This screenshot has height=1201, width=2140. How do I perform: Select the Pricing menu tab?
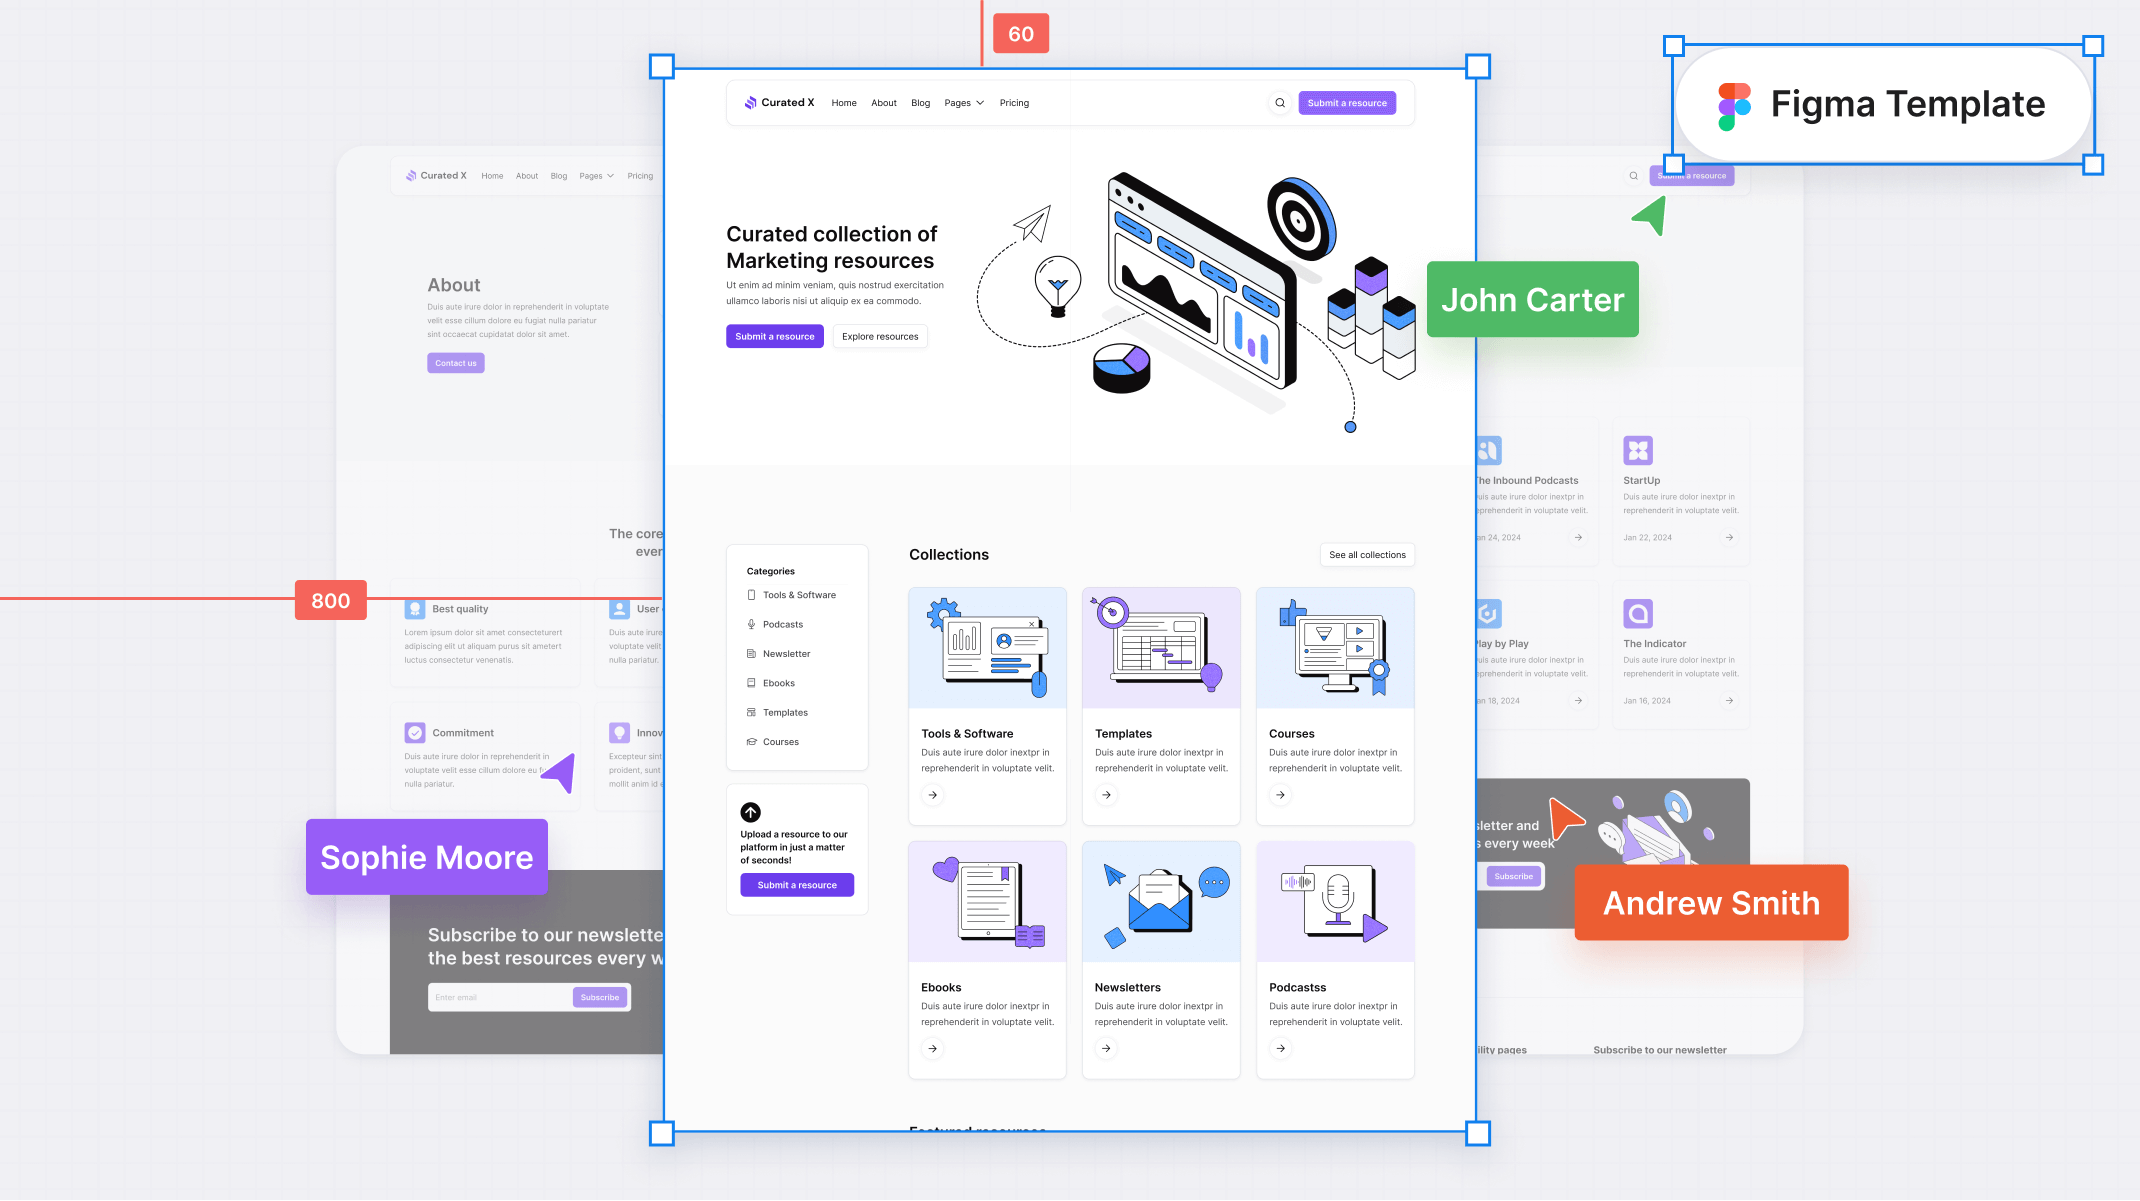click(x=1014, y=103)
